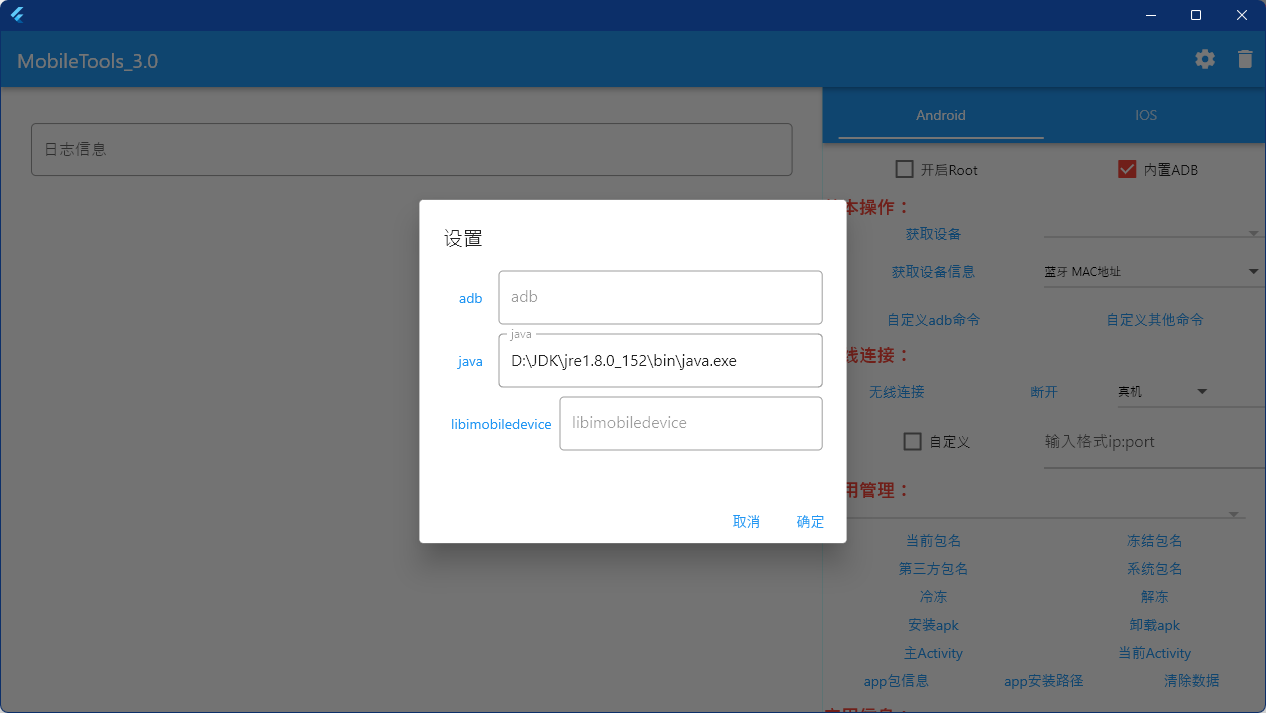Close the MobileTools window

coord(1242,15)
